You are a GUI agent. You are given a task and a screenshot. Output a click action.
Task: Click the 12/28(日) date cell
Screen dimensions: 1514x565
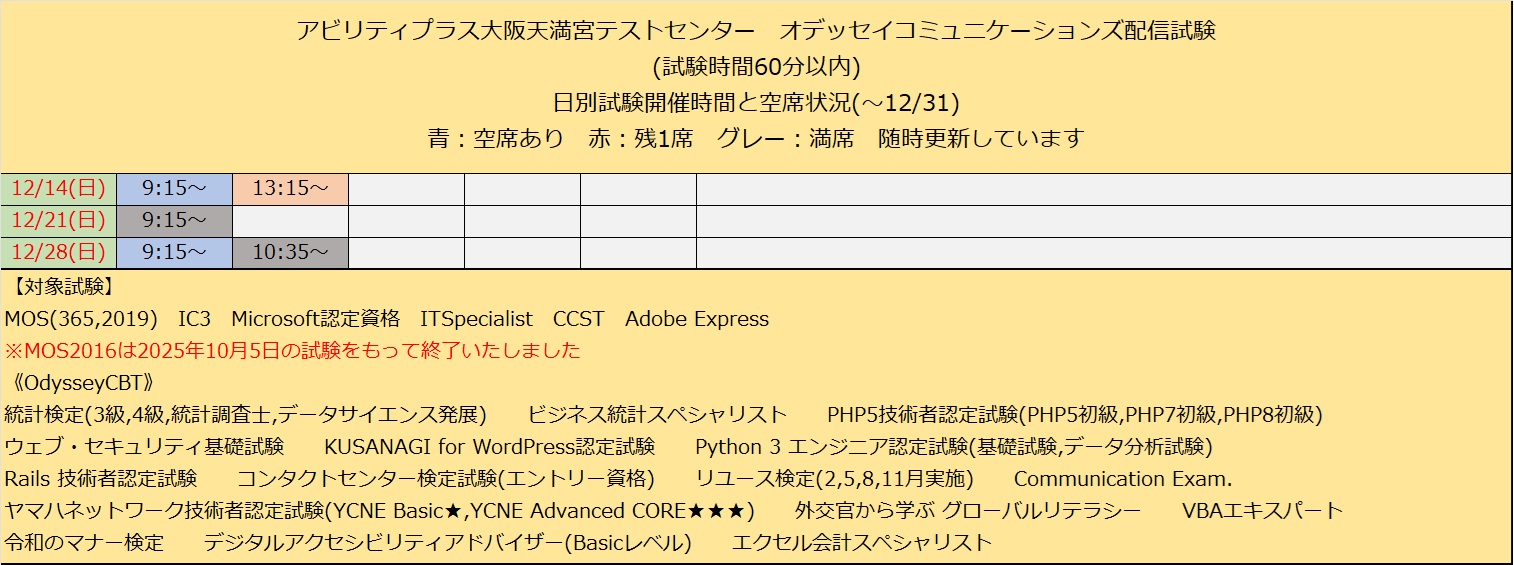pos(58,253)
